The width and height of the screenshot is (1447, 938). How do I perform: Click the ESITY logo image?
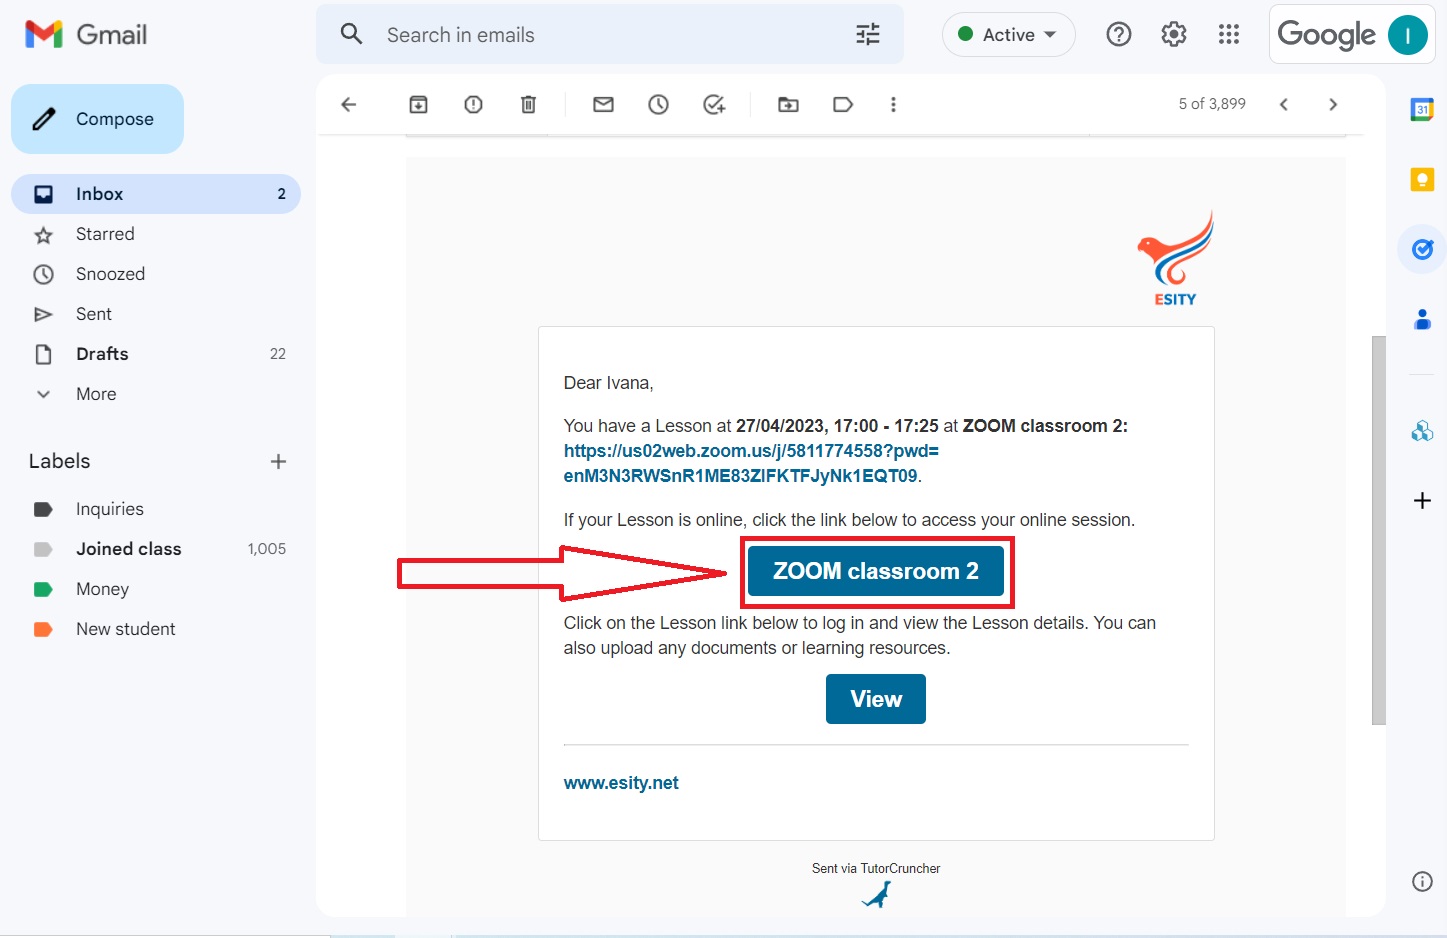pos(1175,258)
